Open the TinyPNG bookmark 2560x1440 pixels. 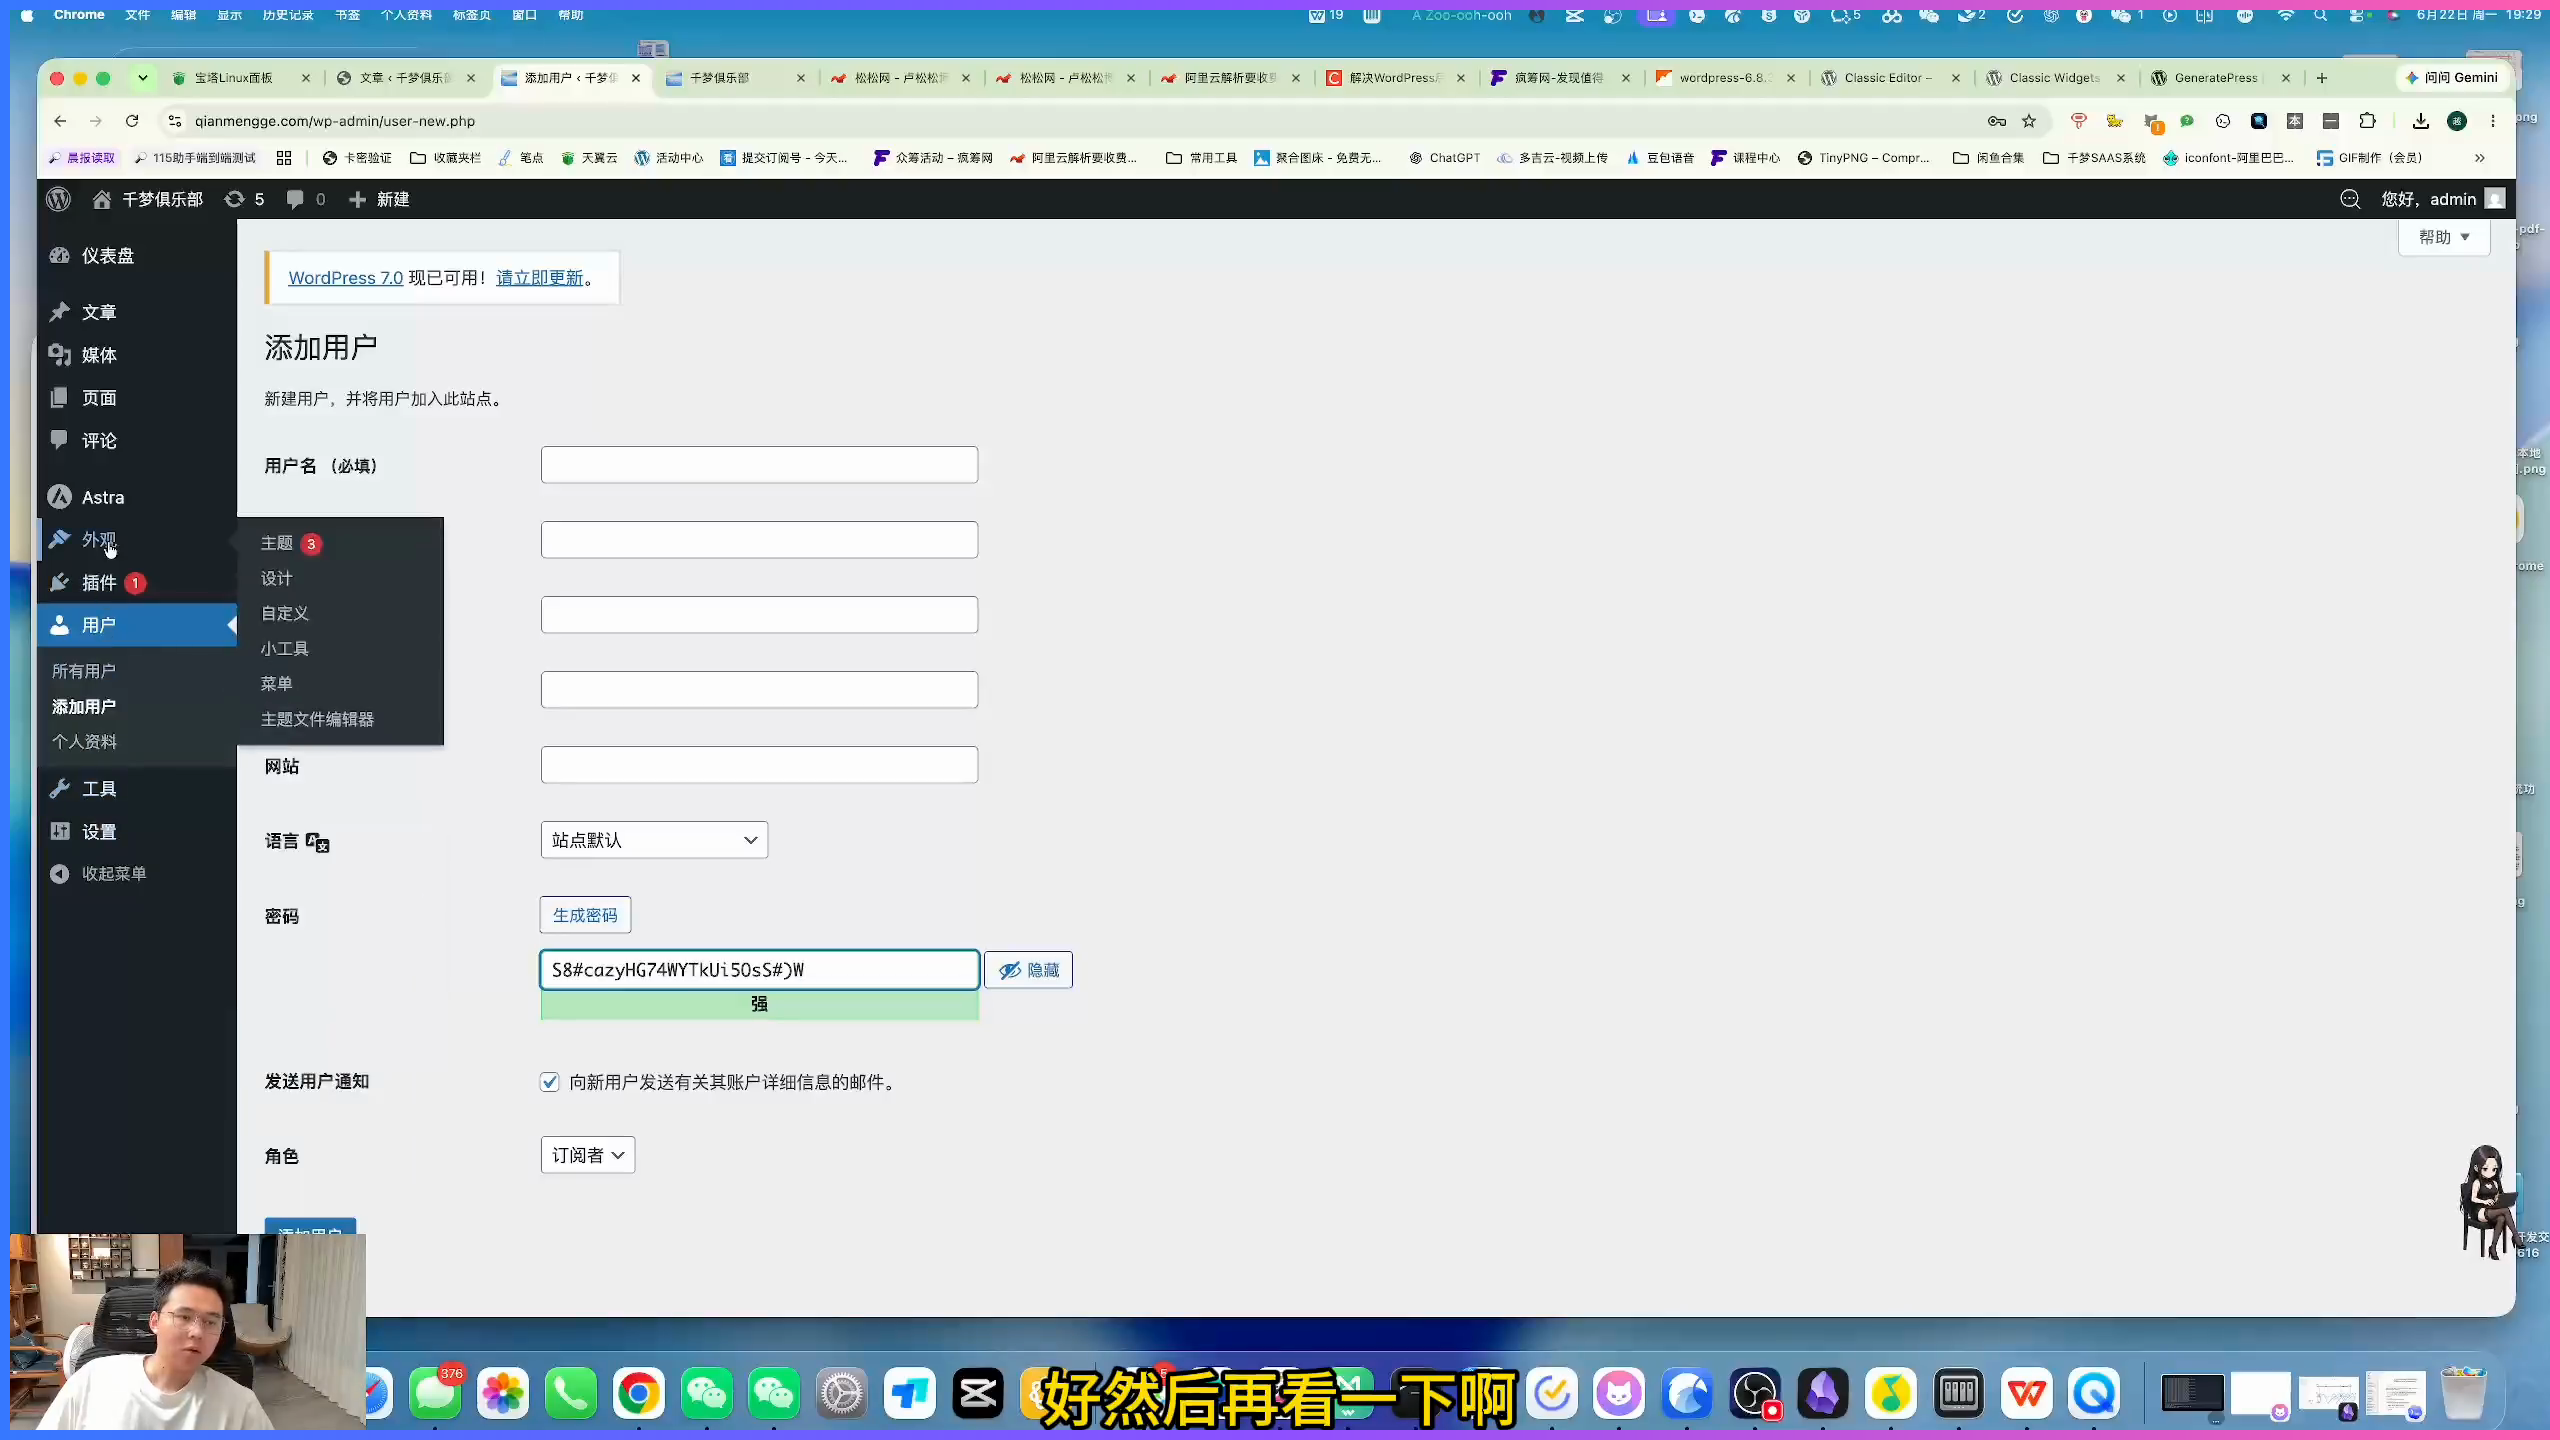(x=1864, y=158)
